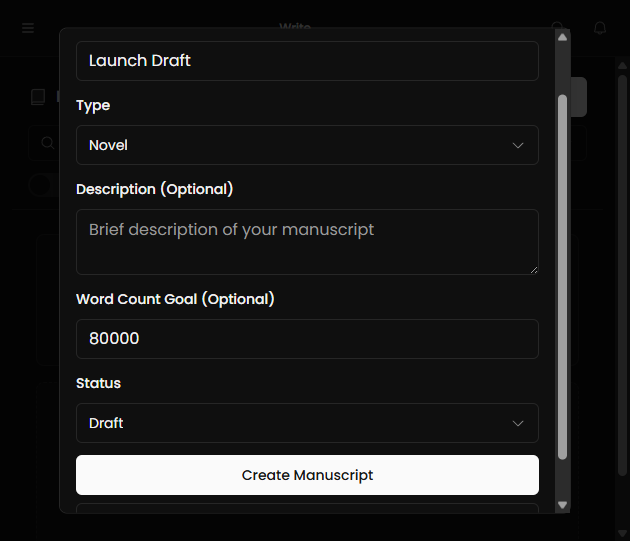The height and width of the screenshot is (541, 630).
Task: Click the dialog scrollbar up arrow
Action: click(562, 37)
